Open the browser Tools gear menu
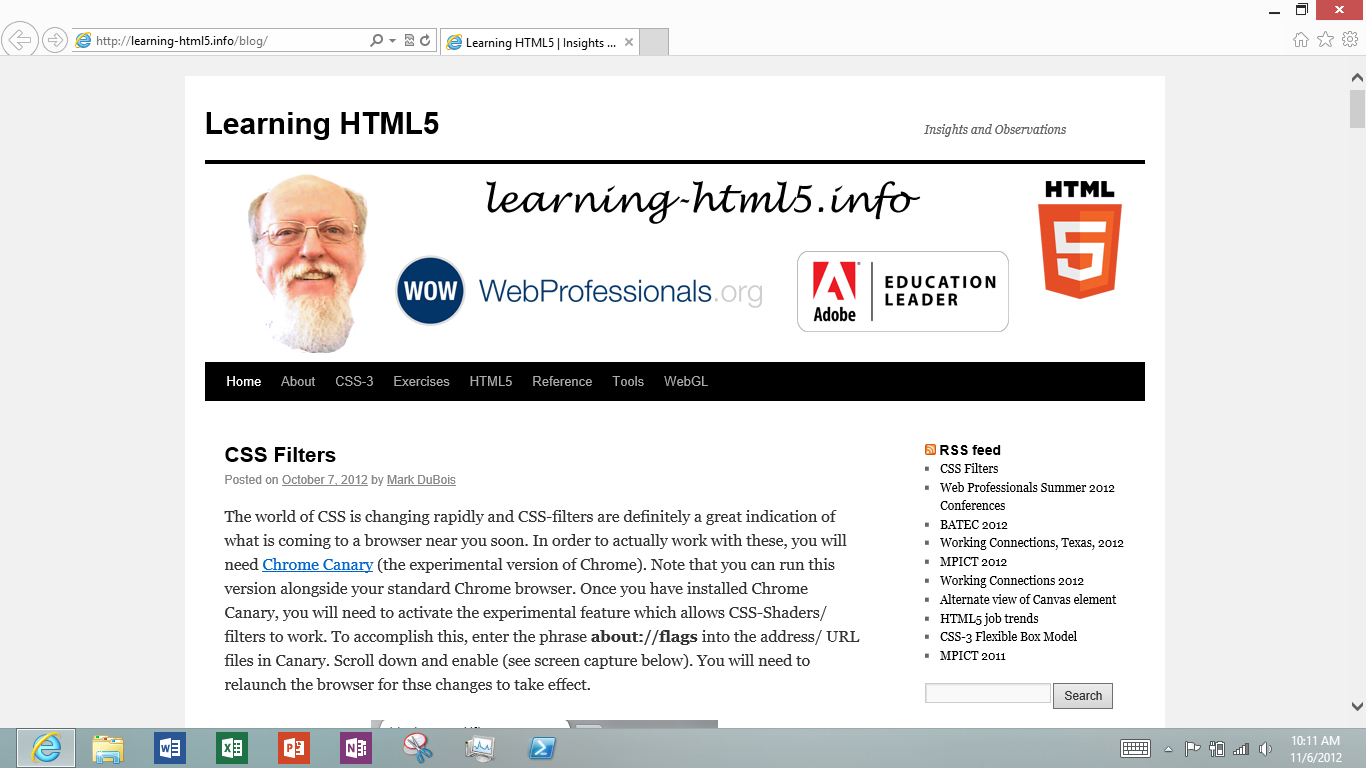Viewport: 1366px width, 768px height. (1350, 40)
